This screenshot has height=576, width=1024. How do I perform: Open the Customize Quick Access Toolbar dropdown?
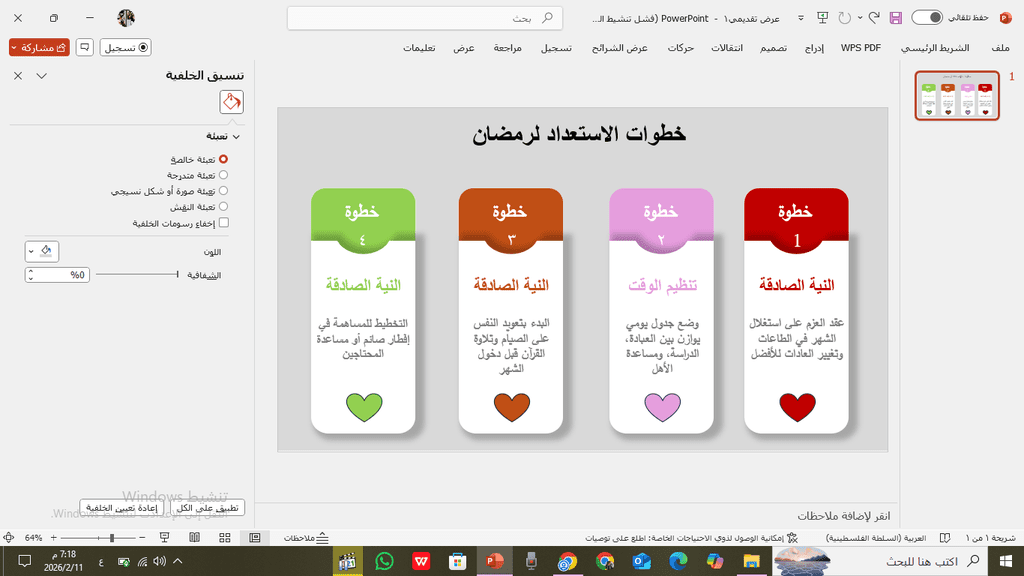coord(801,18)
